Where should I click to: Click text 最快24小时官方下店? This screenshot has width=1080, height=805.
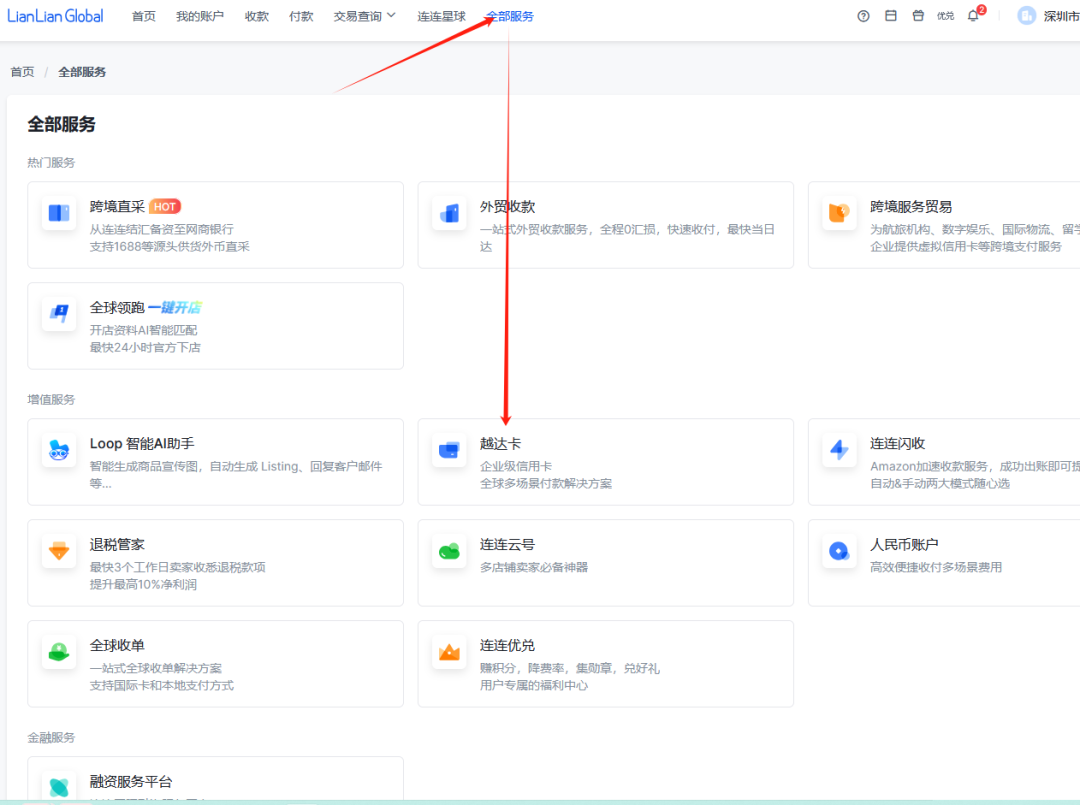click(x=145, y=347)
